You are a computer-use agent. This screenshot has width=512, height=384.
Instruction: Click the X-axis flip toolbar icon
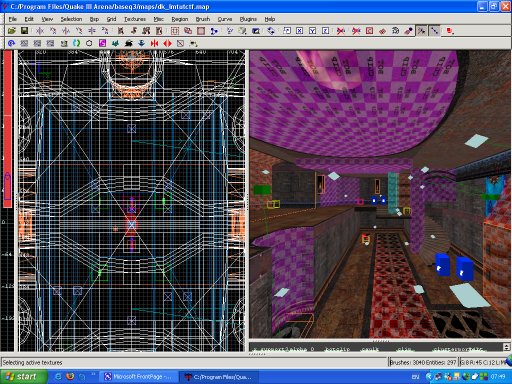click(40, 31)
